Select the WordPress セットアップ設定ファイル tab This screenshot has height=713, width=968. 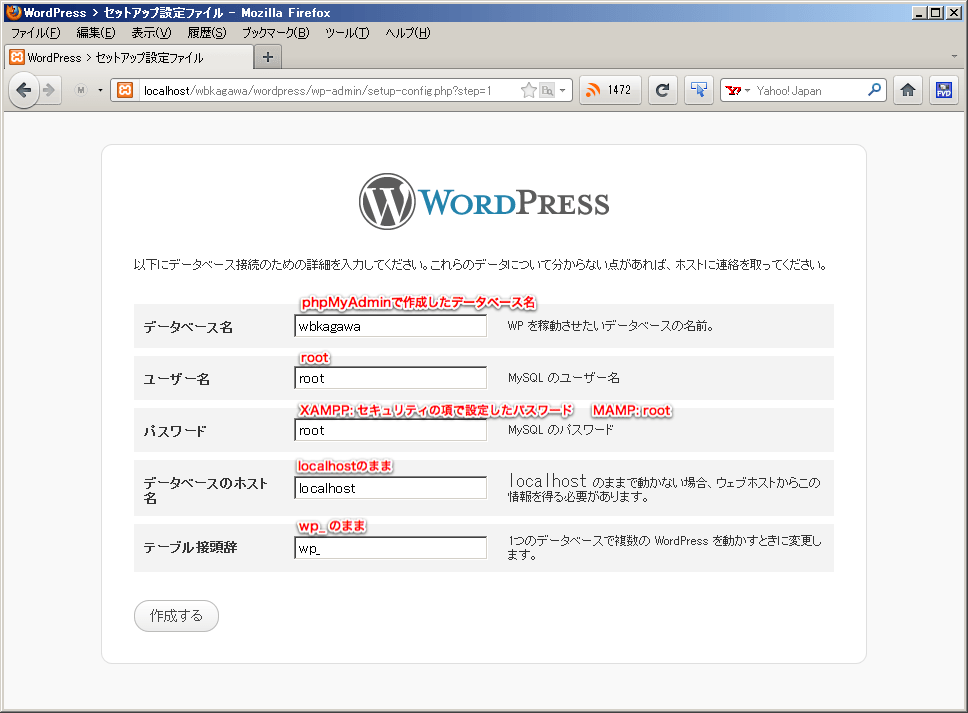tap(120, 57)
